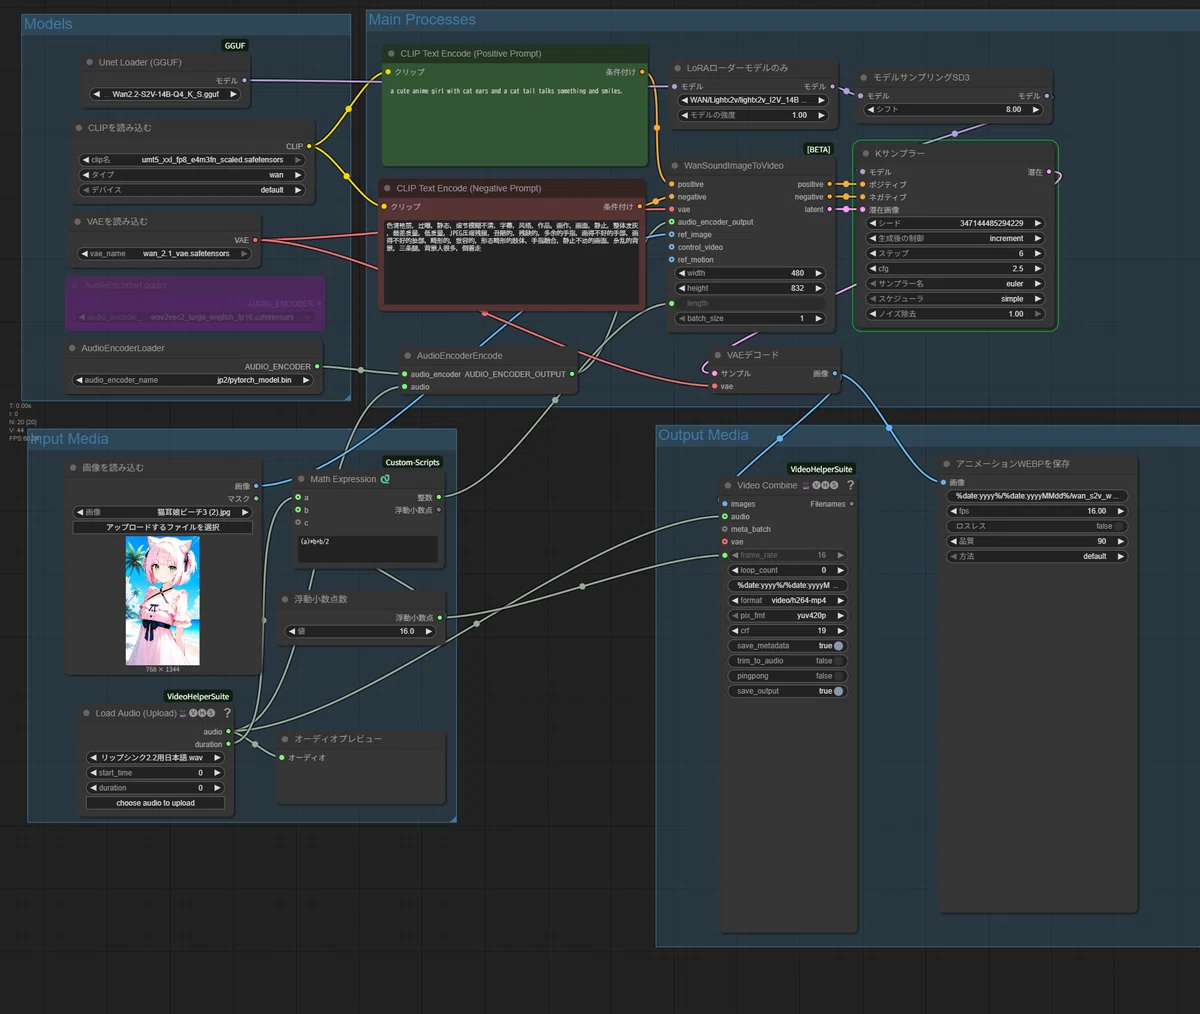Image resolution: width=1200 pixels, height=1014 pixels.
Task: Collapse the Math Expression node via its dot
Action: pyautogui.click(x=300, y=479)
